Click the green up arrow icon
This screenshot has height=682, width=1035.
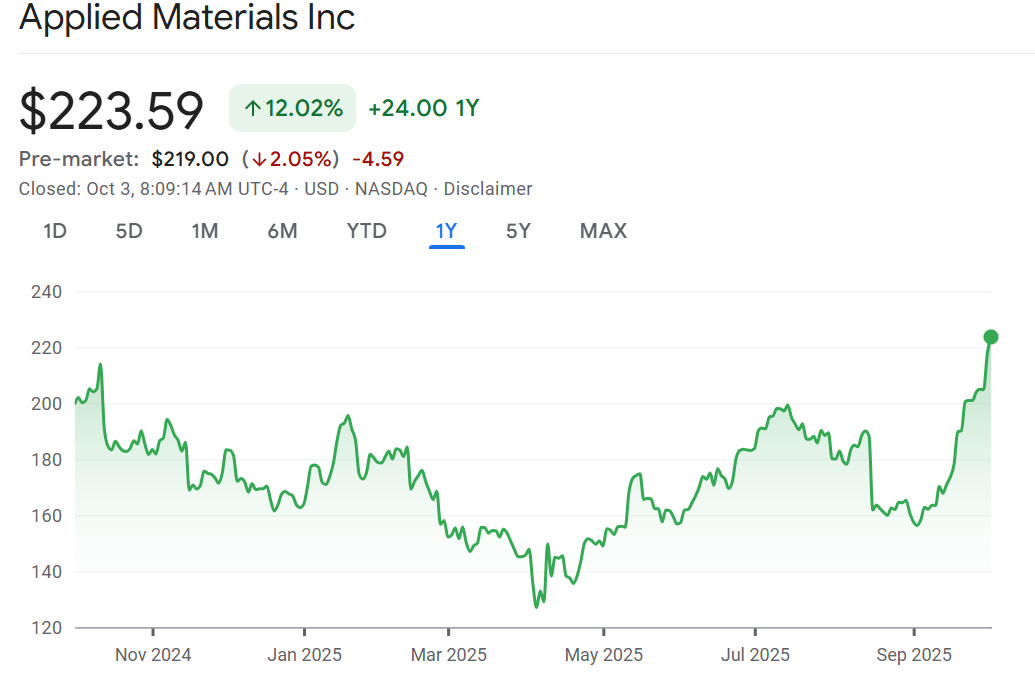[x=253, y=109]
